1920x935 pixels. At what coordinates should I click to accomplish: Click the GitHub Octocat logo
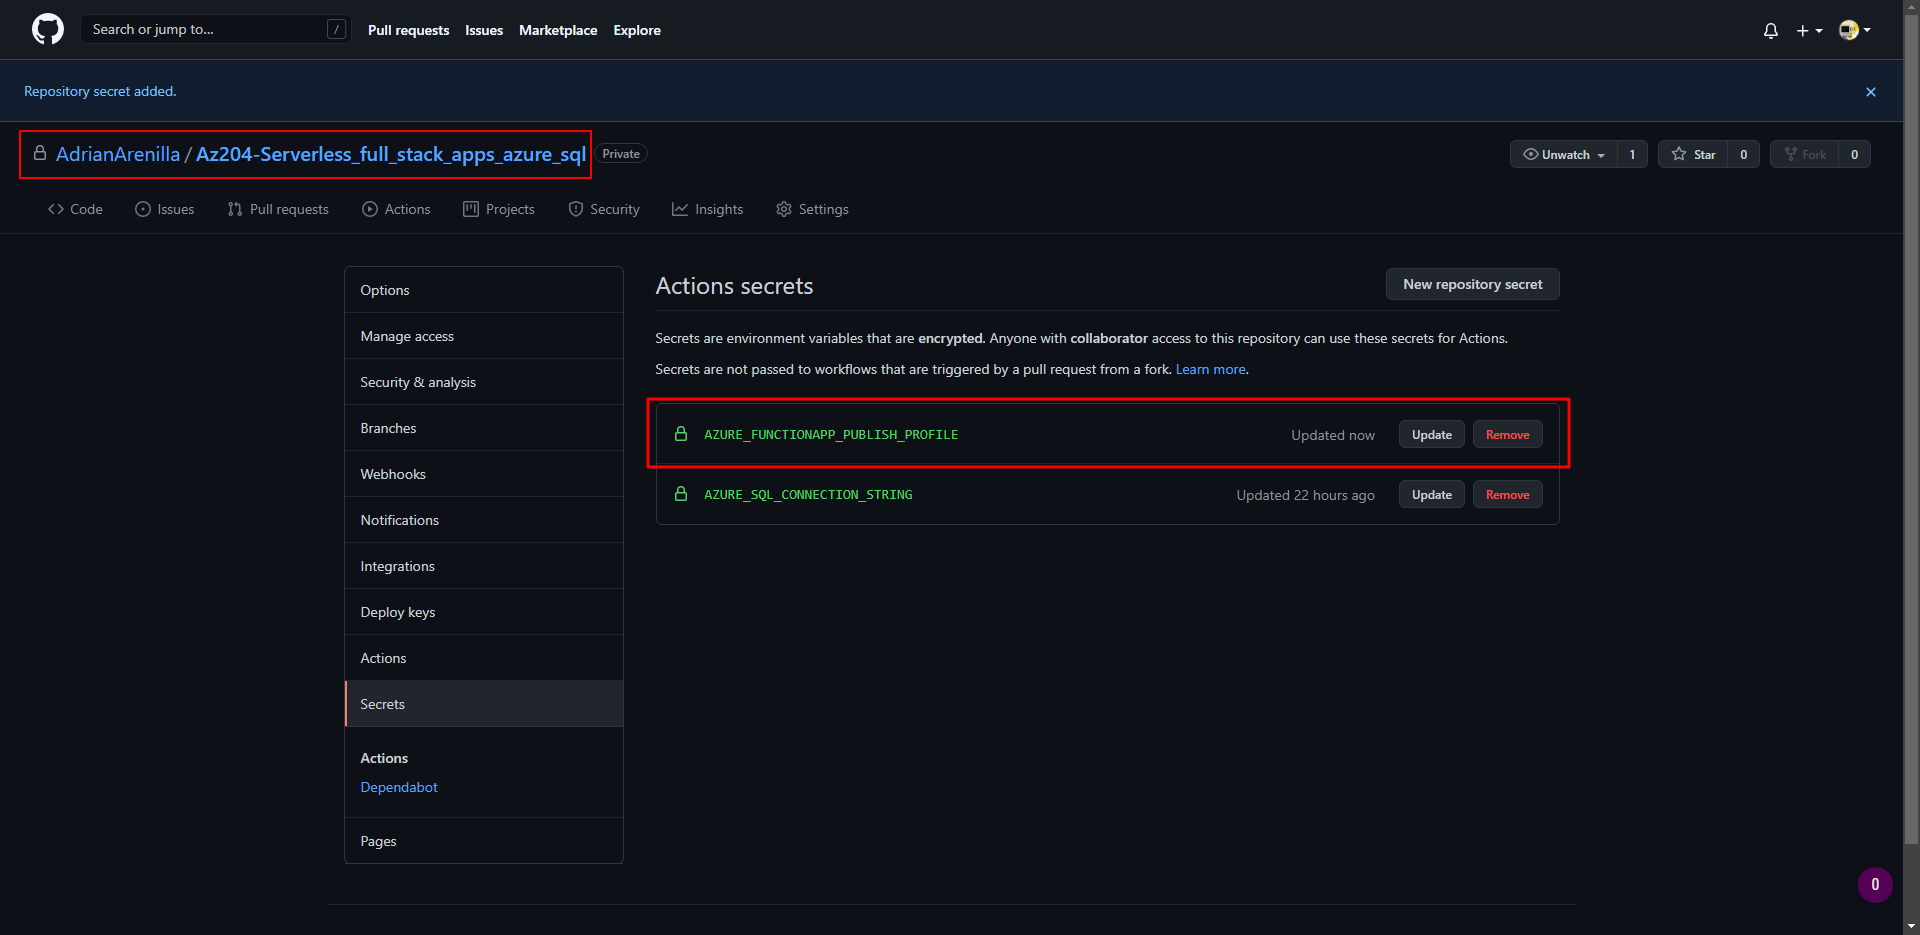48,30
